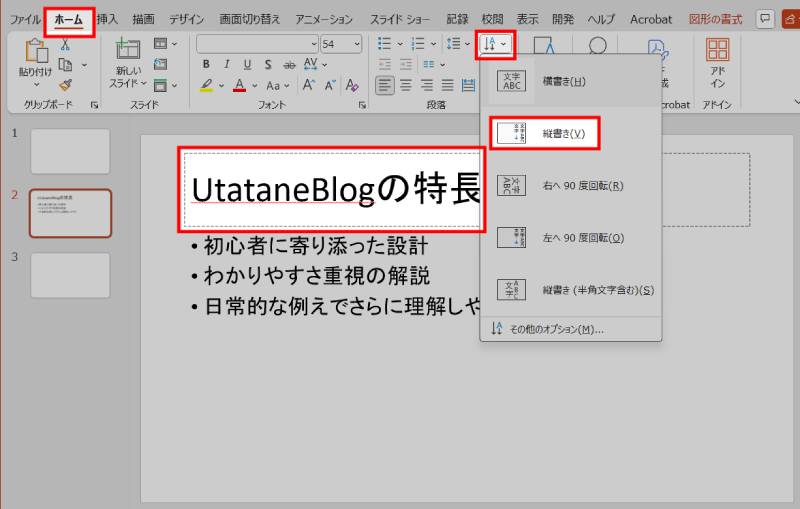Switch to the ホーム tab

[x=68, y=20]
